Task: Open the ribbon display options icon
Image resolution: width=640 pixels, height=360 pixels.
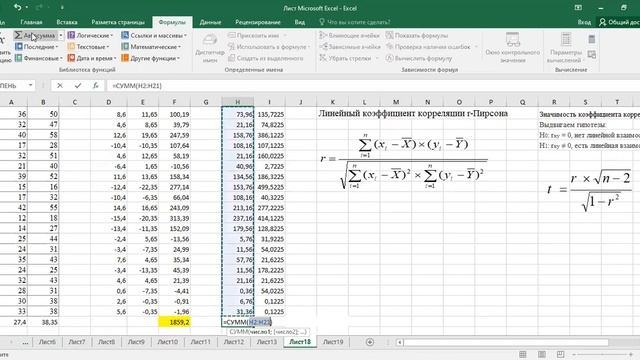Action: 578,8
